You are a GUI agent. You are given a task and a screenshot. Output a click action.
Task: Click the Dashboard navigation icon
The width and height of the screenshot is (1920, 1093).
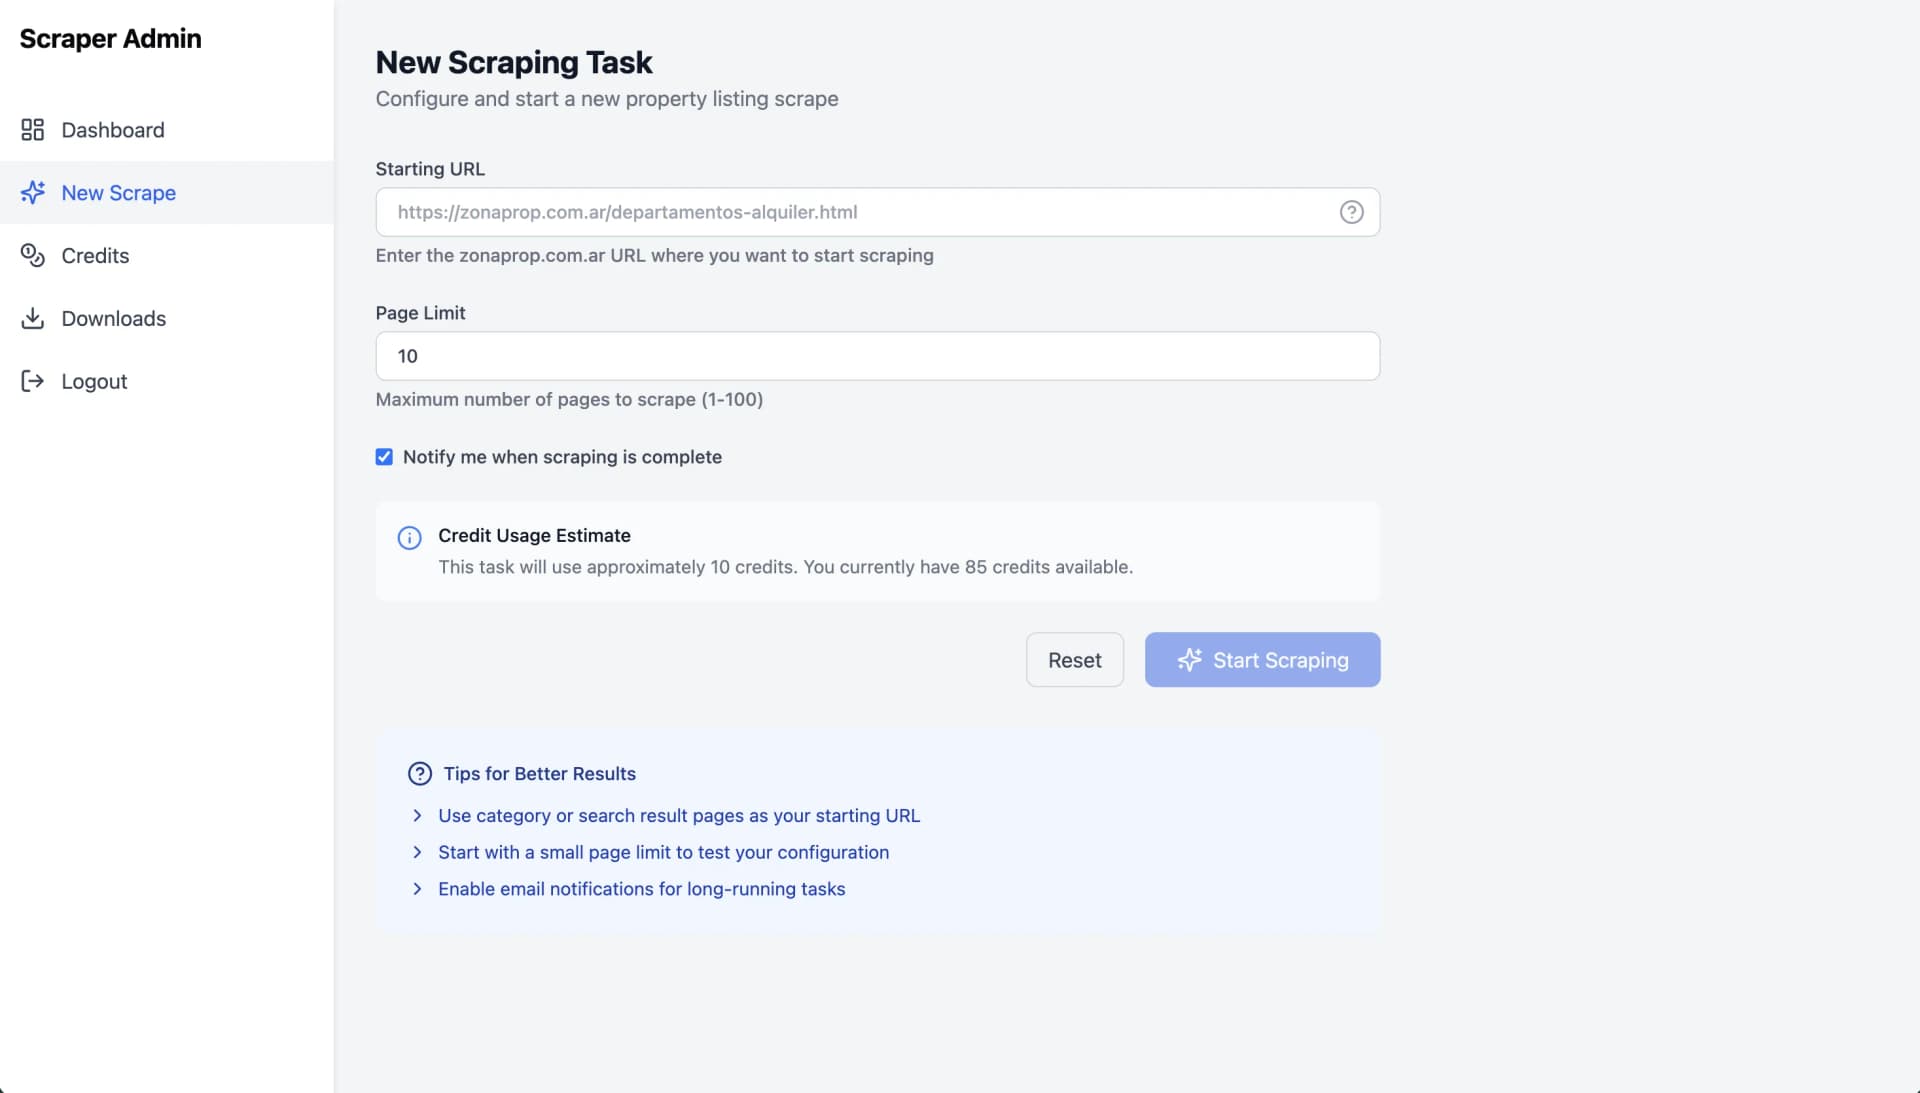click(x=32, y=129)
